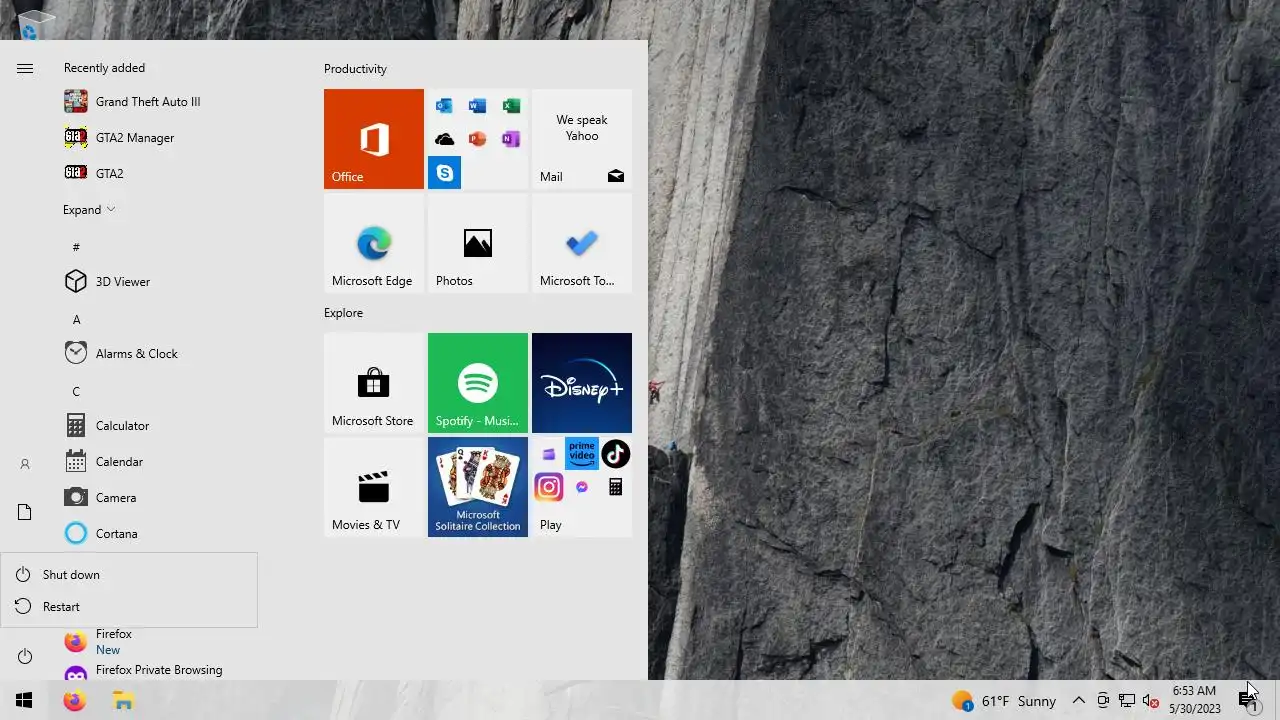The image size is (1280, 720).
Task: Open TikTok in the Play tile
Action: pos(615,454)
